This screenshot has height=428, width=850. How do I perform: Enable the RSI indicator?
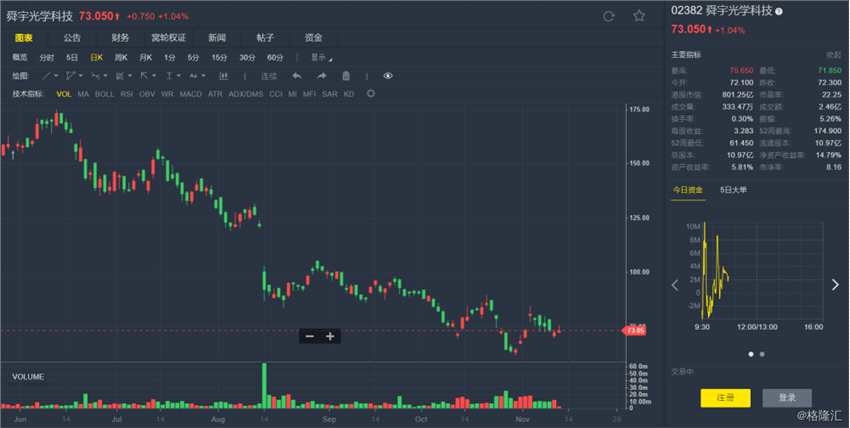pyautogui.click(x=126, y=94)
